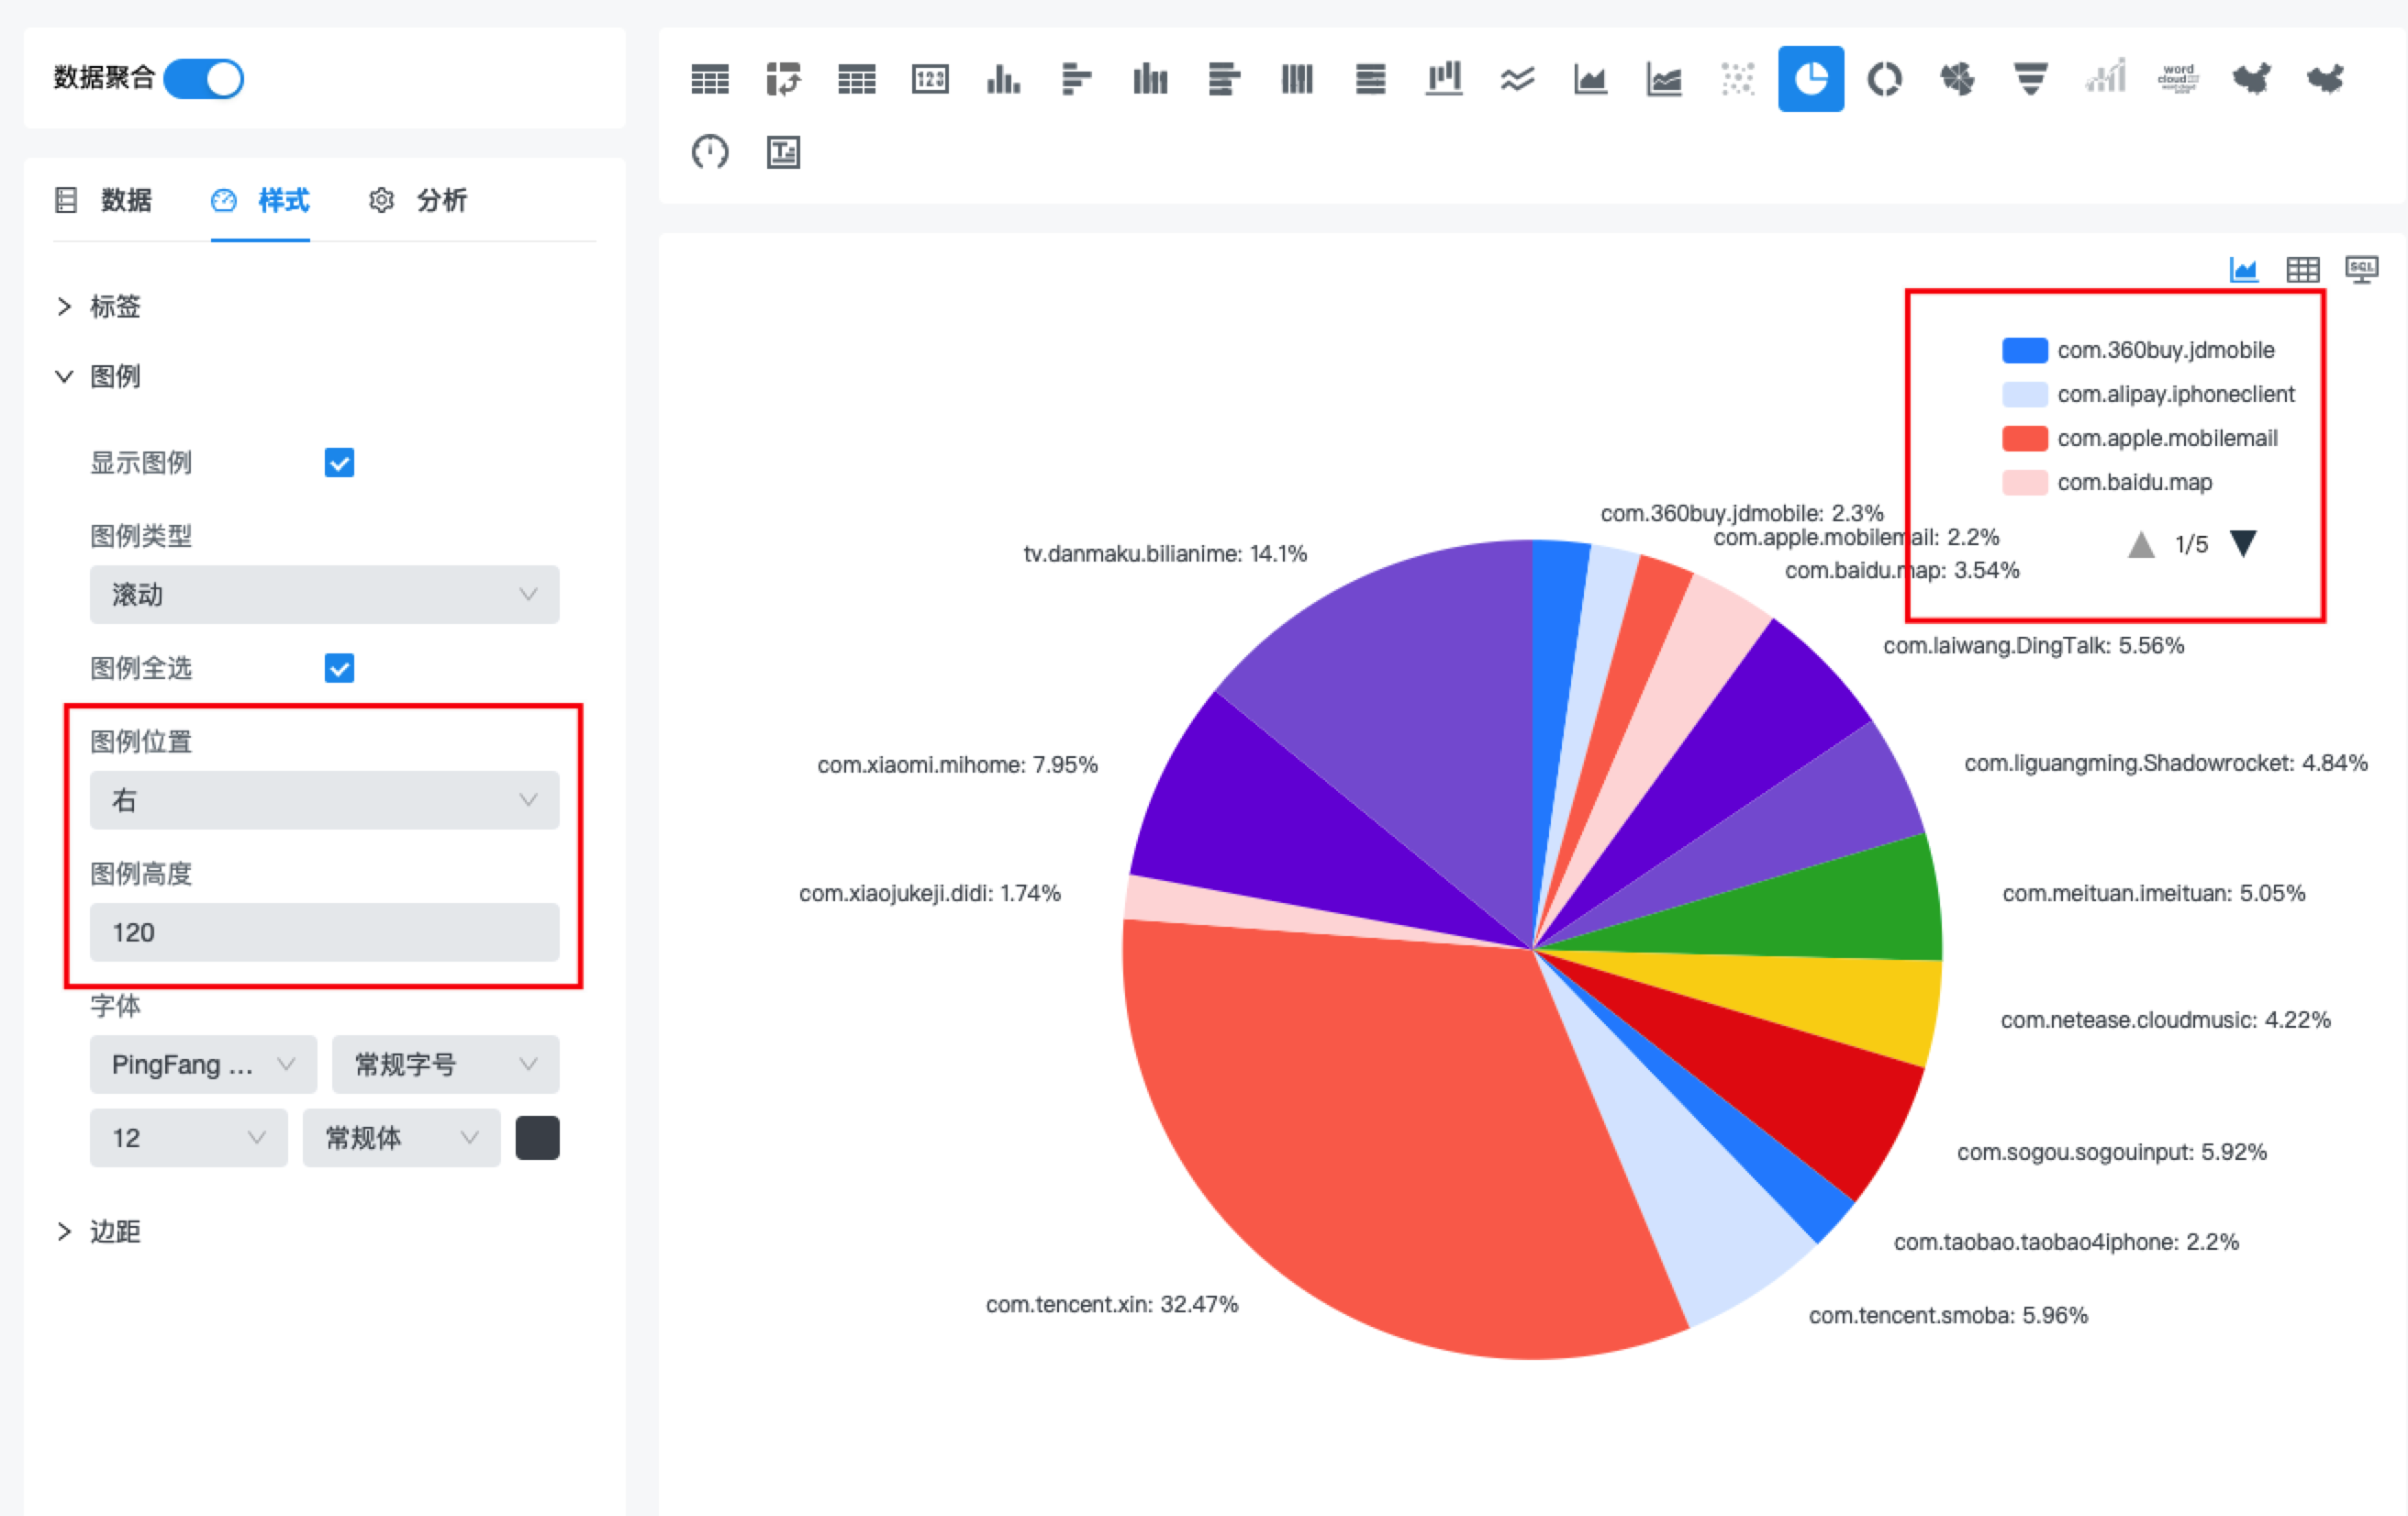Open the 图例位置 dropdown showing 右
This screenshot has width=2408, height=1516.
[x=324, y=800]
